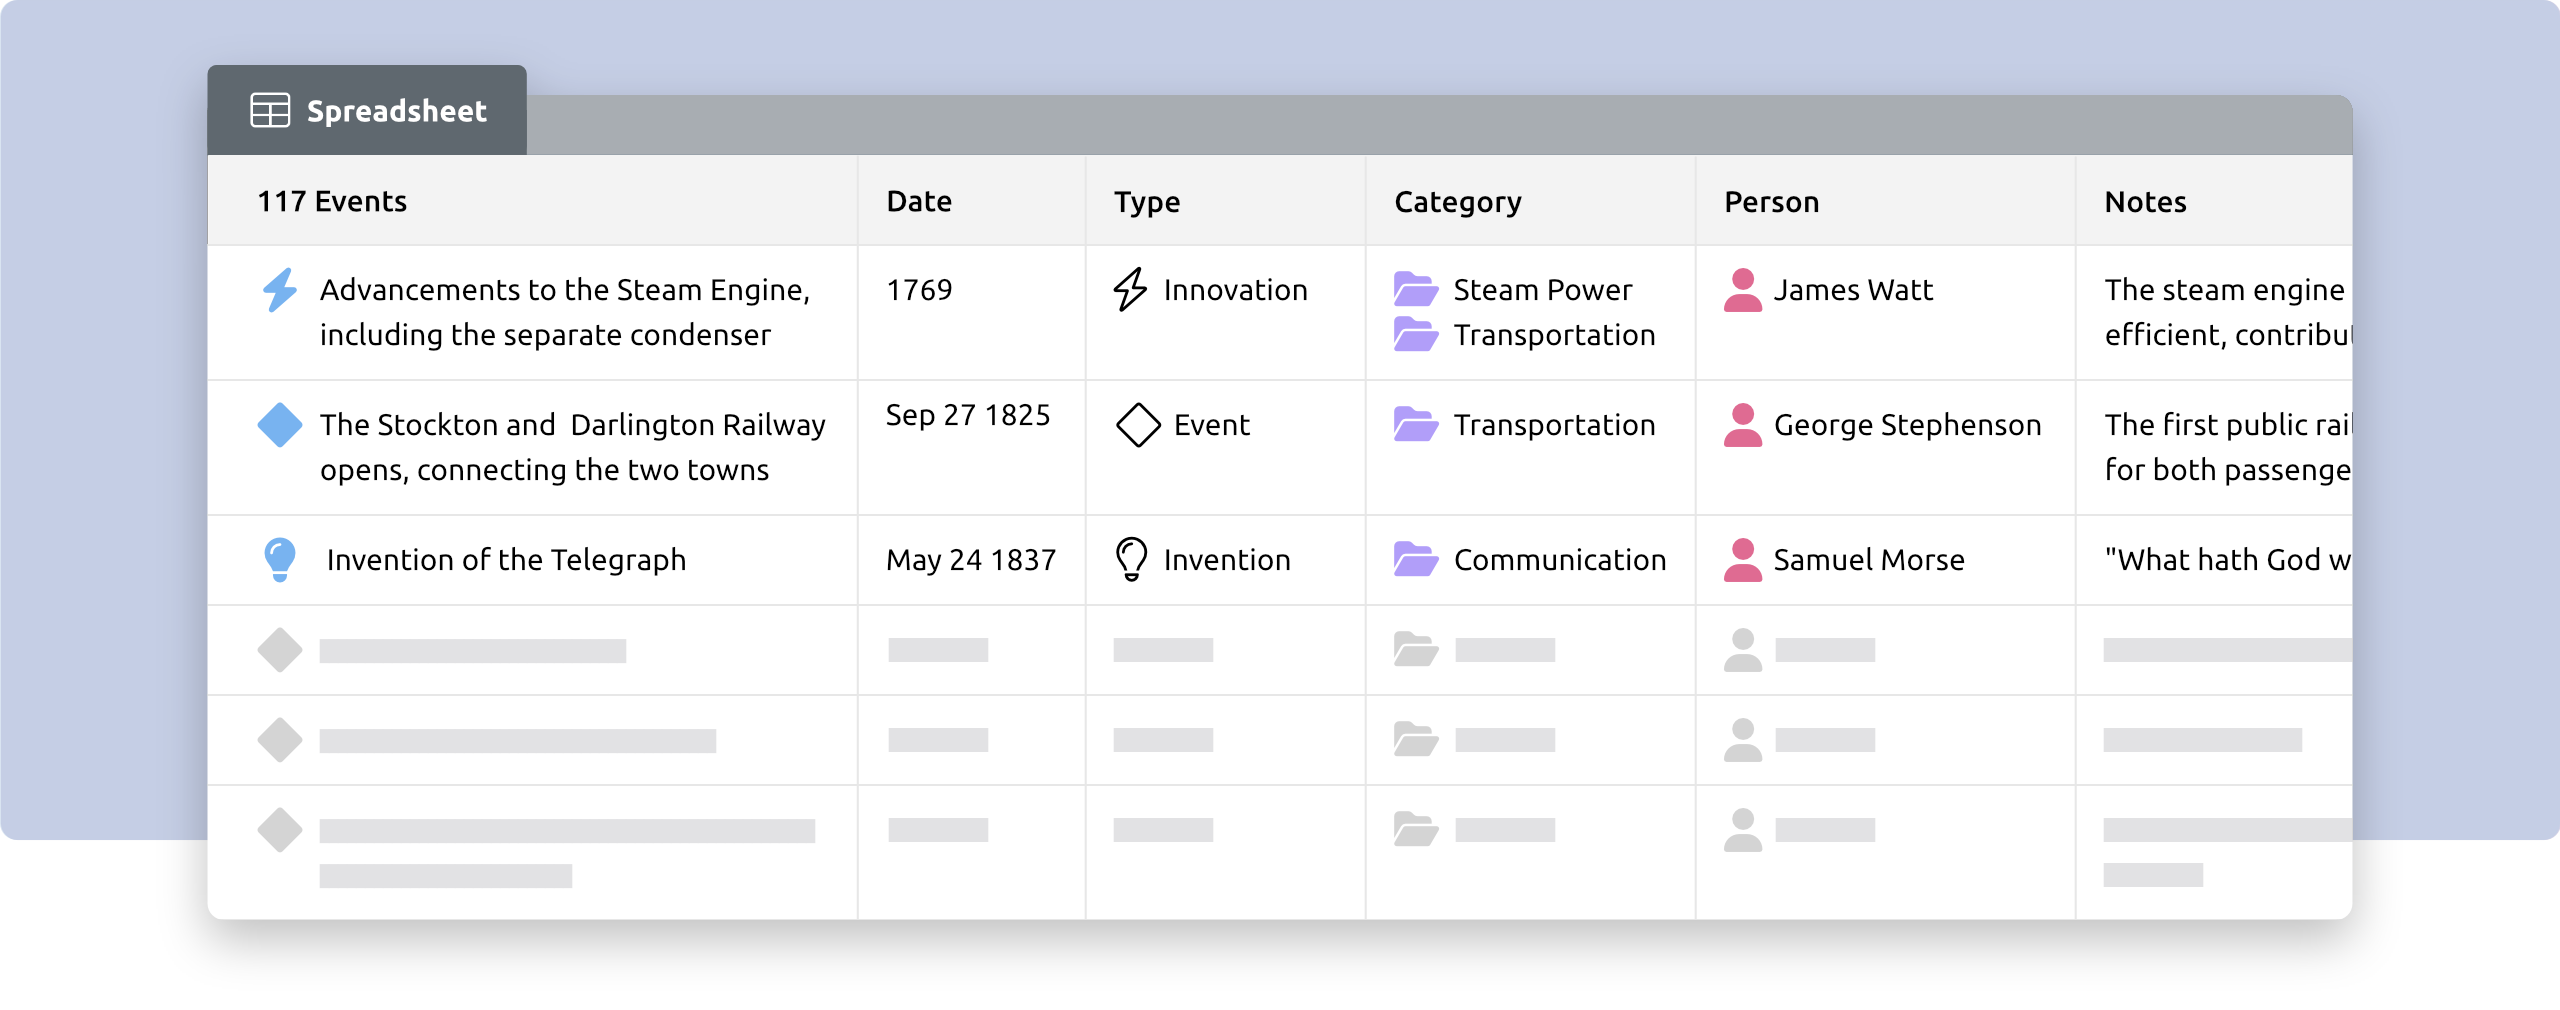
Task: Click the Steam Power folder icon
Action: pyautogui.click(x=1416, y=289)
